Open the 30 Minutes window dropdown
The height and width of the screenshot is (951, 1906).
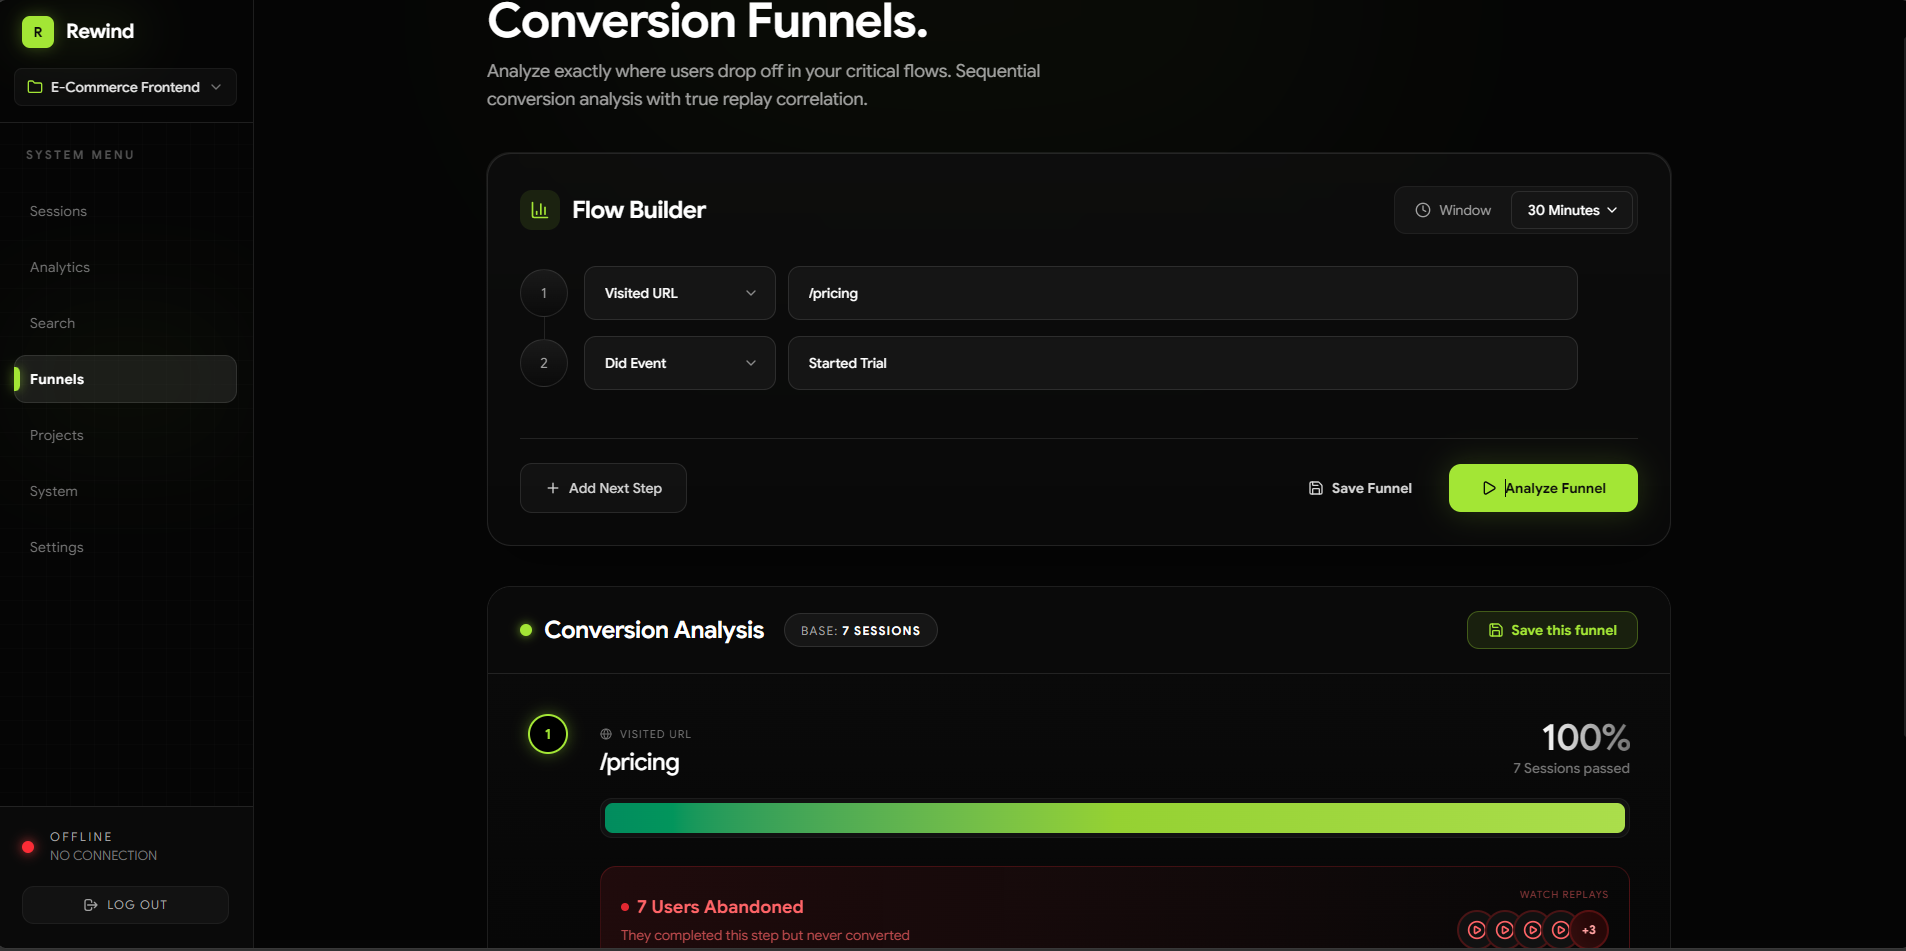[x=1572, y=210]
